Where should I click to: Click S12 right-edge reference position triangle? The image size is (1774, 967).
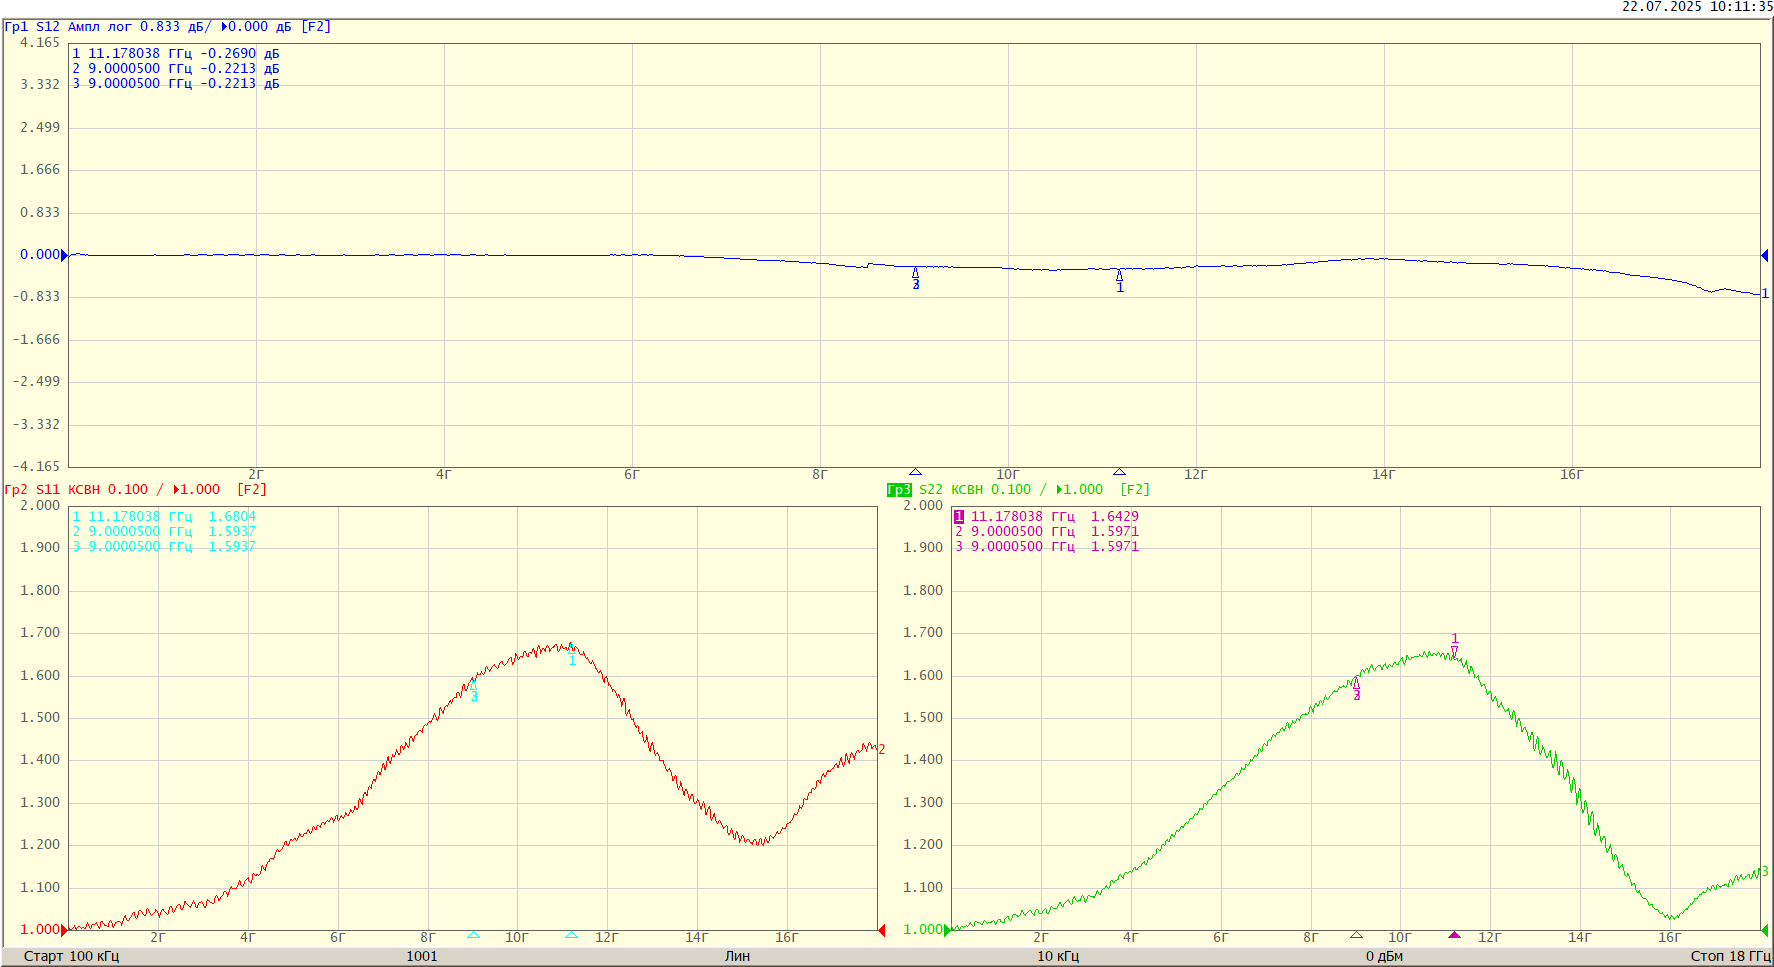coord(1764,255)
